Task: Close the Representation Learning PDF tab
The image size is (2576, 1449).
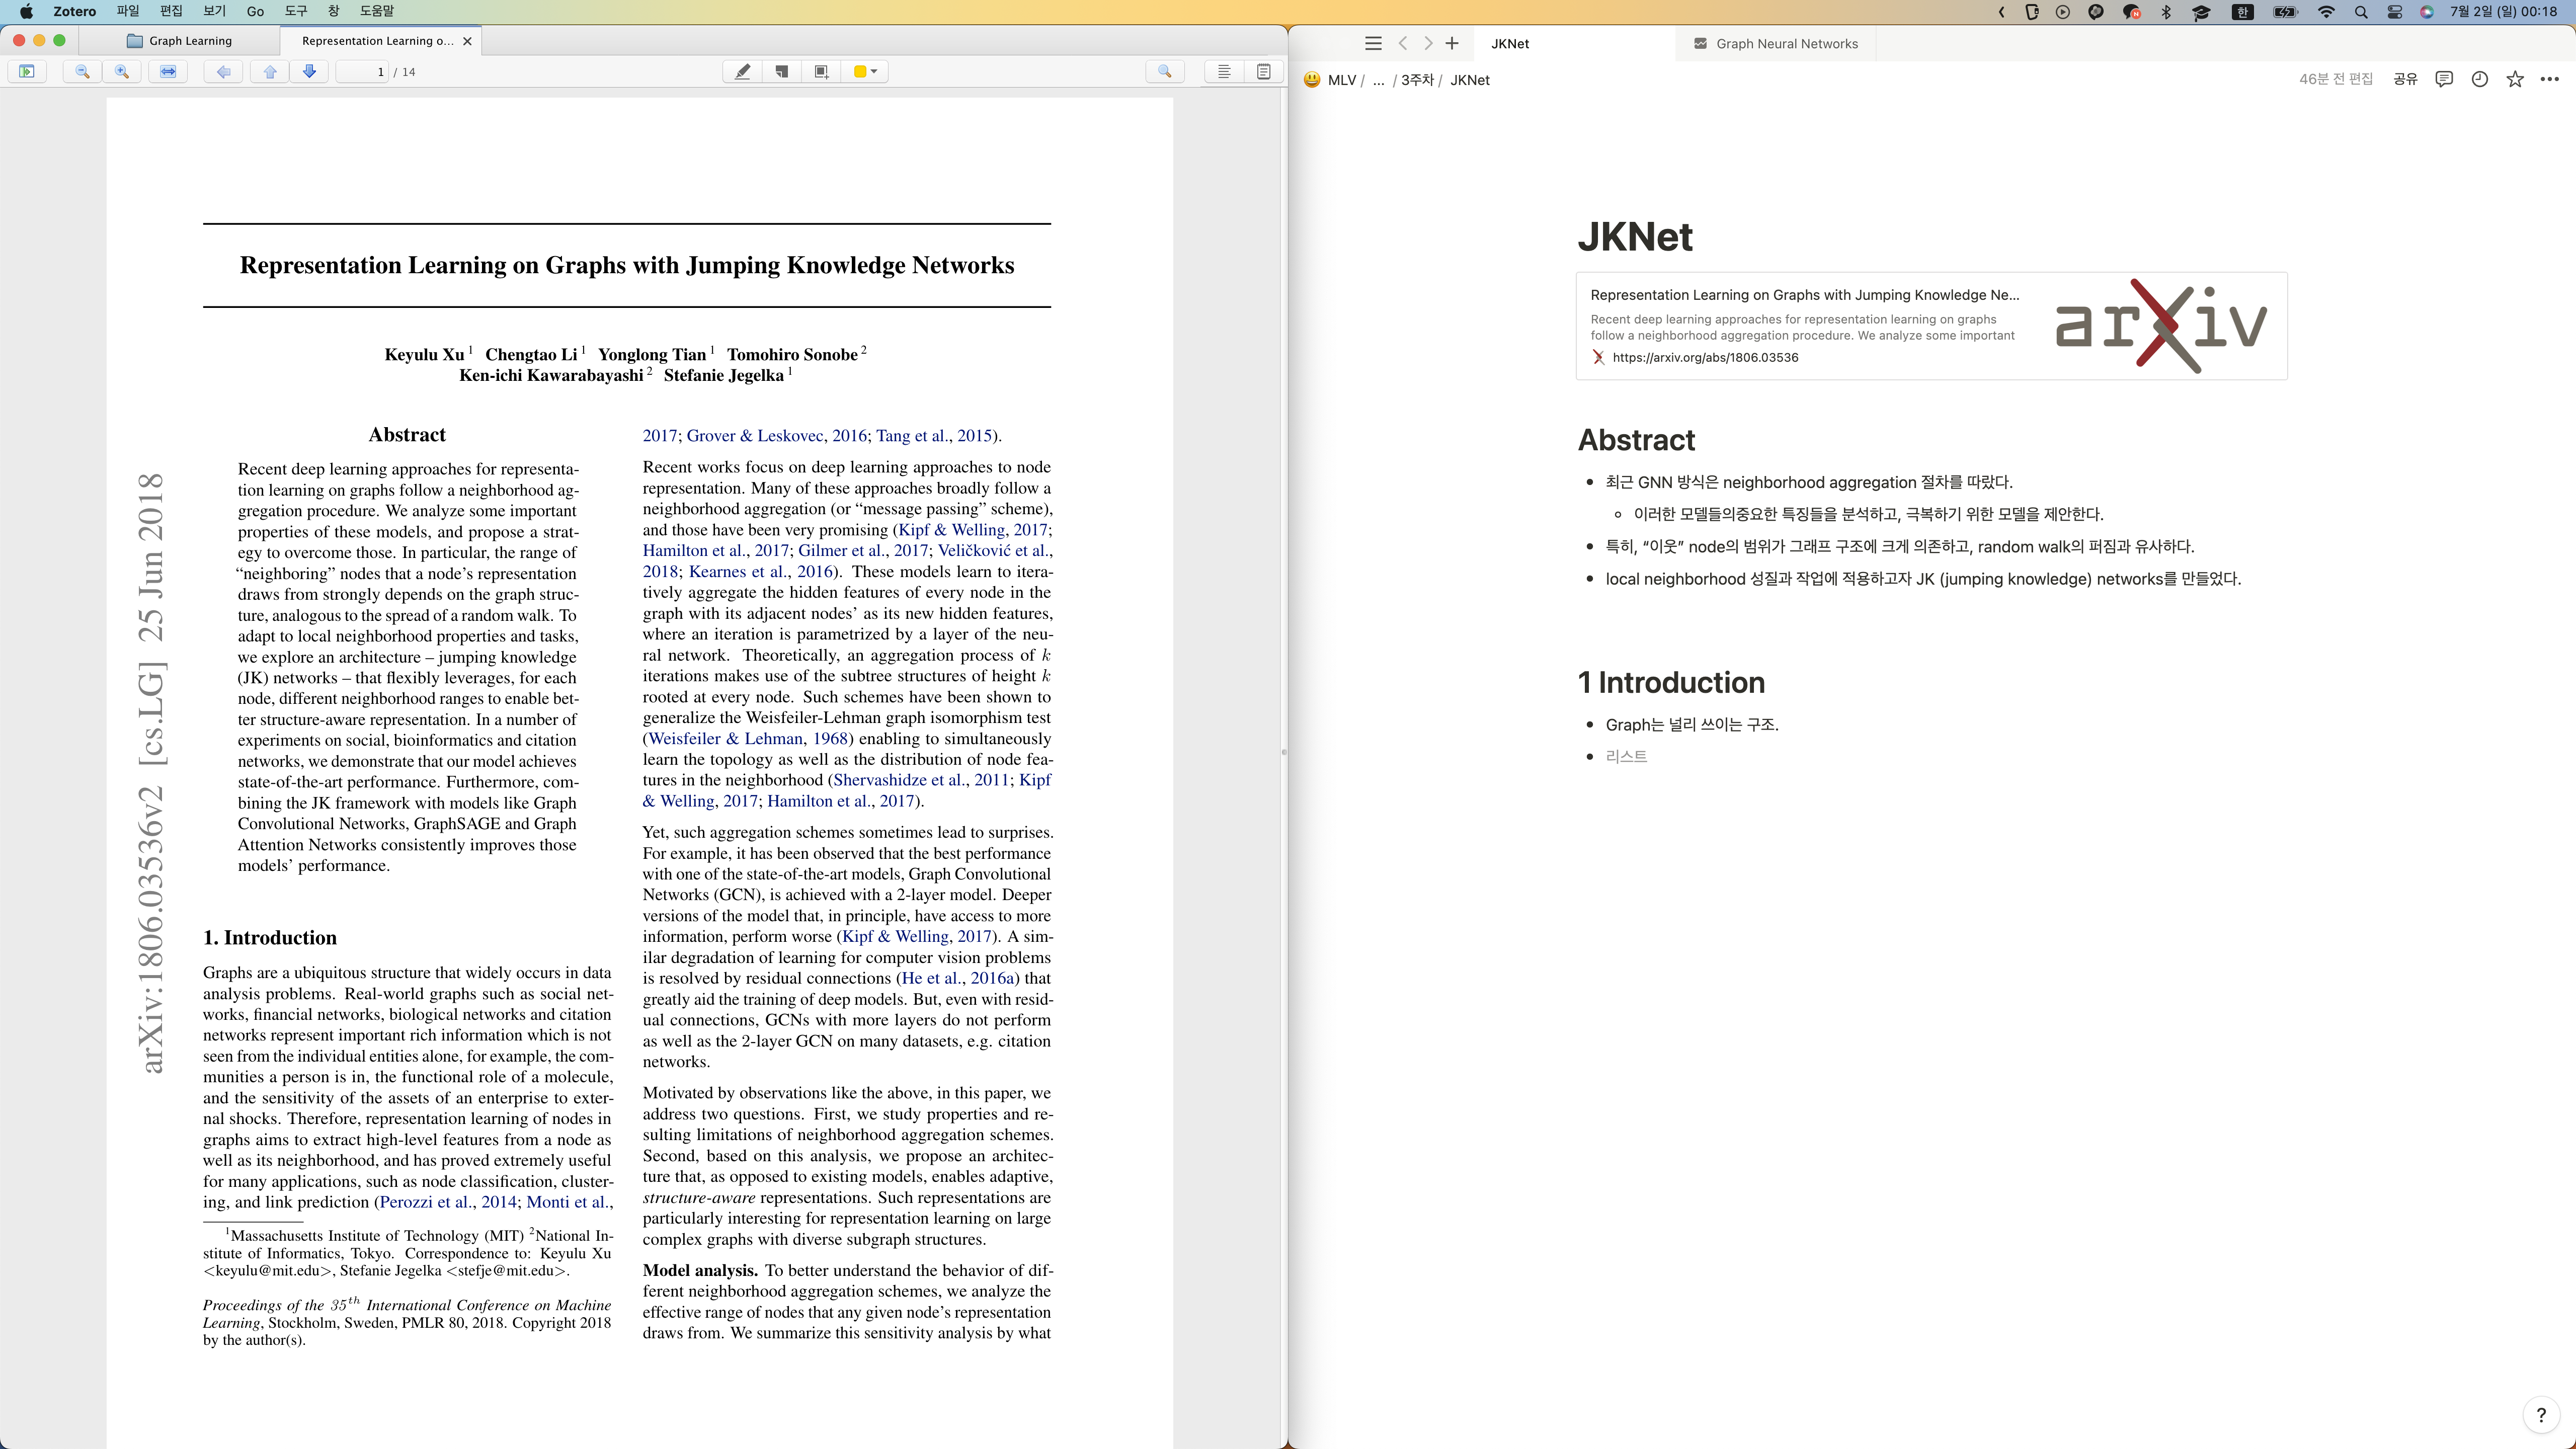Action: point(467,41)
